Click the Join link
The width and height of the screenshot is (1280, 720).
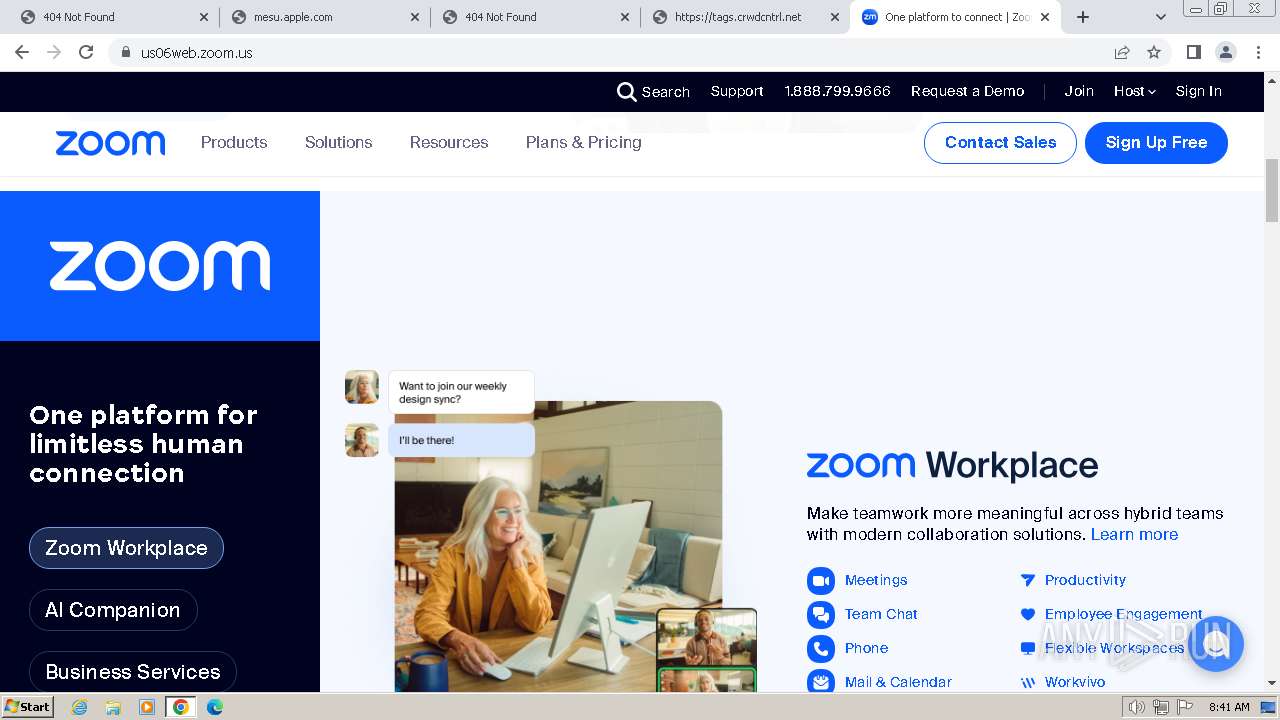[1079, 91]
